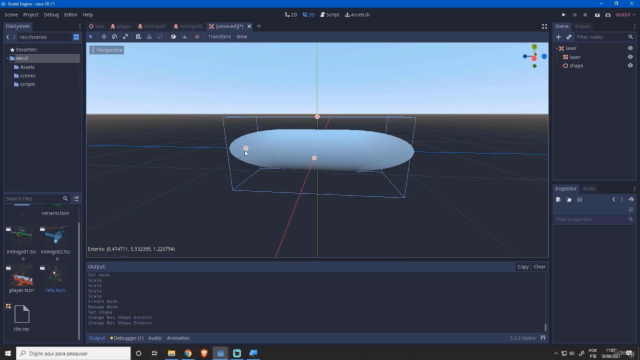Go to next edited object in Inspector
The height and width of the screenshot is (360, 640).
point(622,200)
